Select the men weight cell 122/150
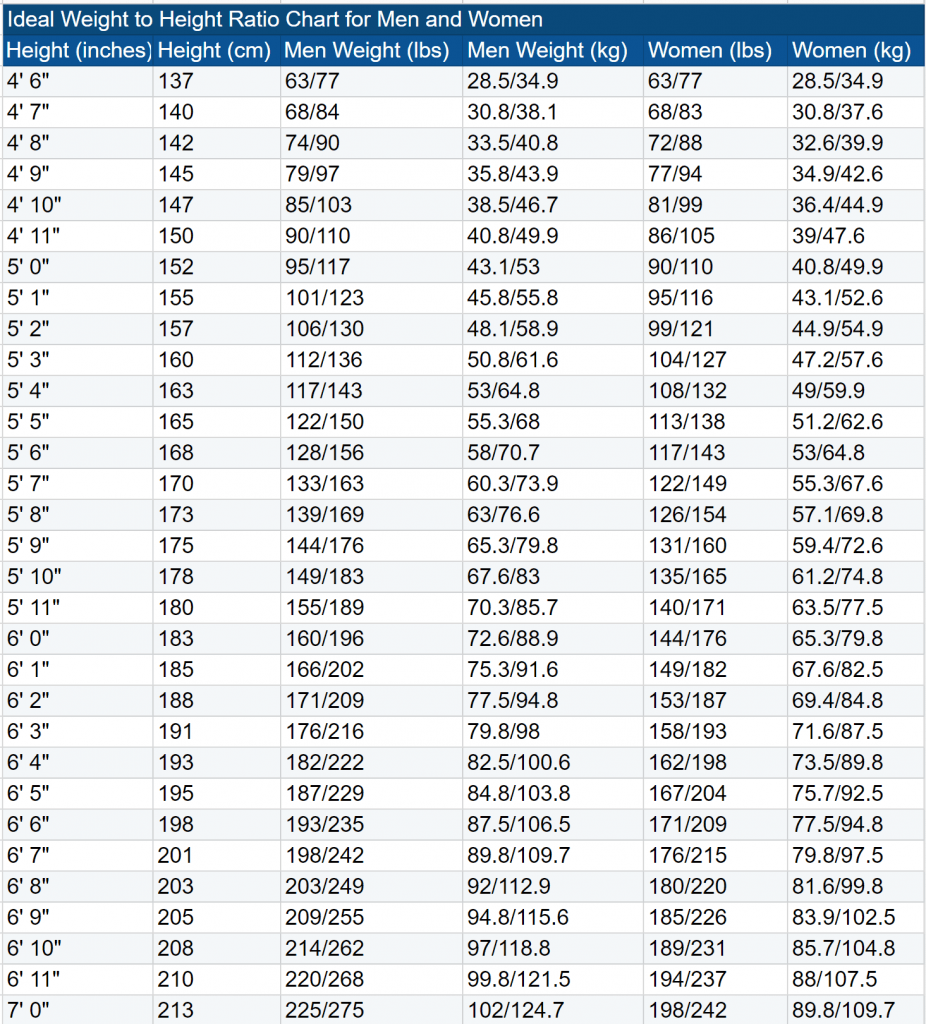This screenshot has height=1024, width=926. click(371, 421)
